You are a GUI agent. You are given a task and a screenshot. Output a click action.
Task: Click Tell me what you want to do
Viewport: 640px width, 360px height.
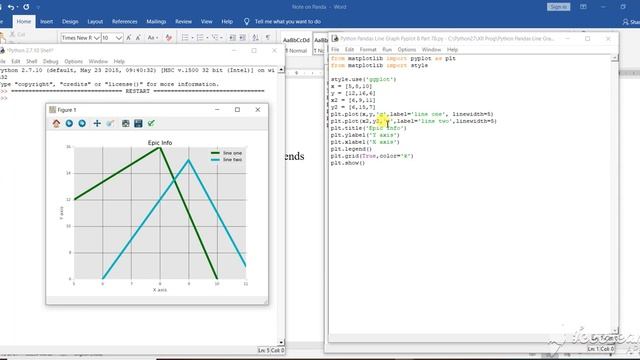click(x=288, y=22)
